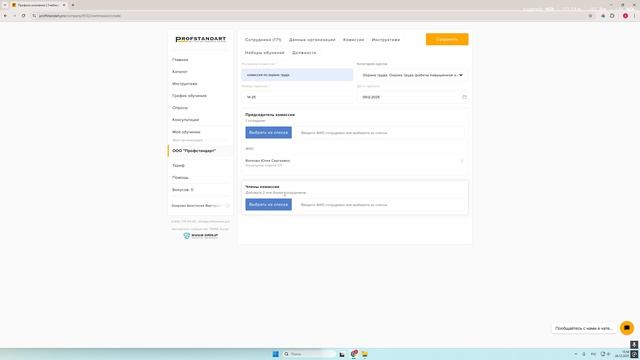Open the tab search arrow in browser
Image resolution: width=640 pixels, height=360 pixels.
tap(5, 5)
